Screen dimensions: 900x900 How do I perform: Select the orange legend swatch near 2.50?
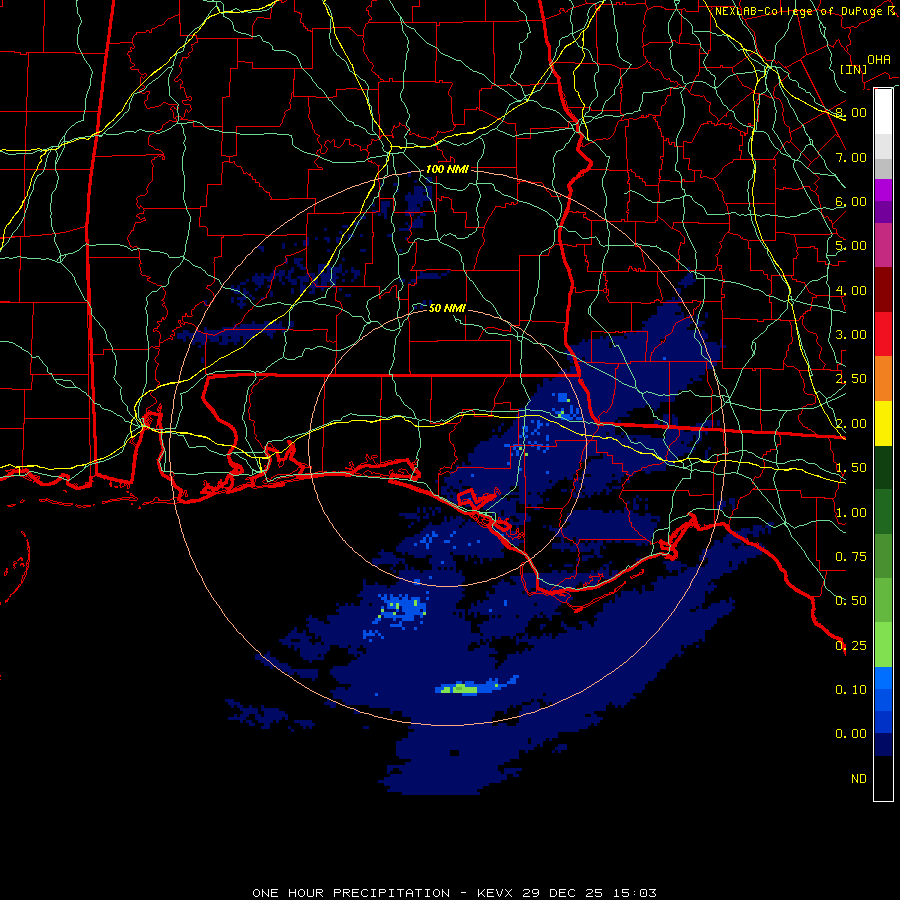click(883, 379)
